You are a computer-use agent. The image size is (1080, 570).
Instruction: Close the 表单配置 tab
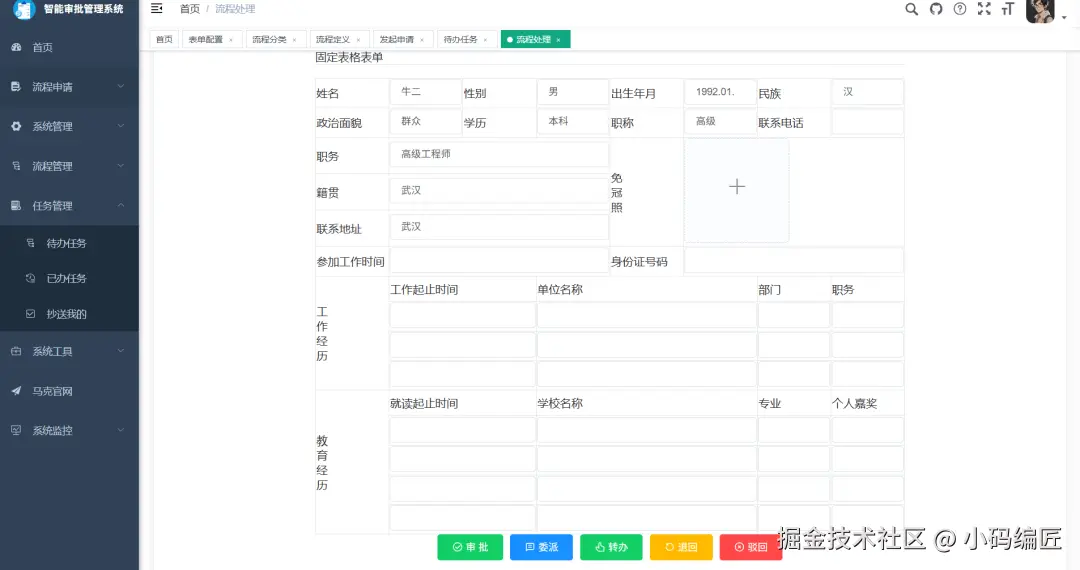coord(231,40)
